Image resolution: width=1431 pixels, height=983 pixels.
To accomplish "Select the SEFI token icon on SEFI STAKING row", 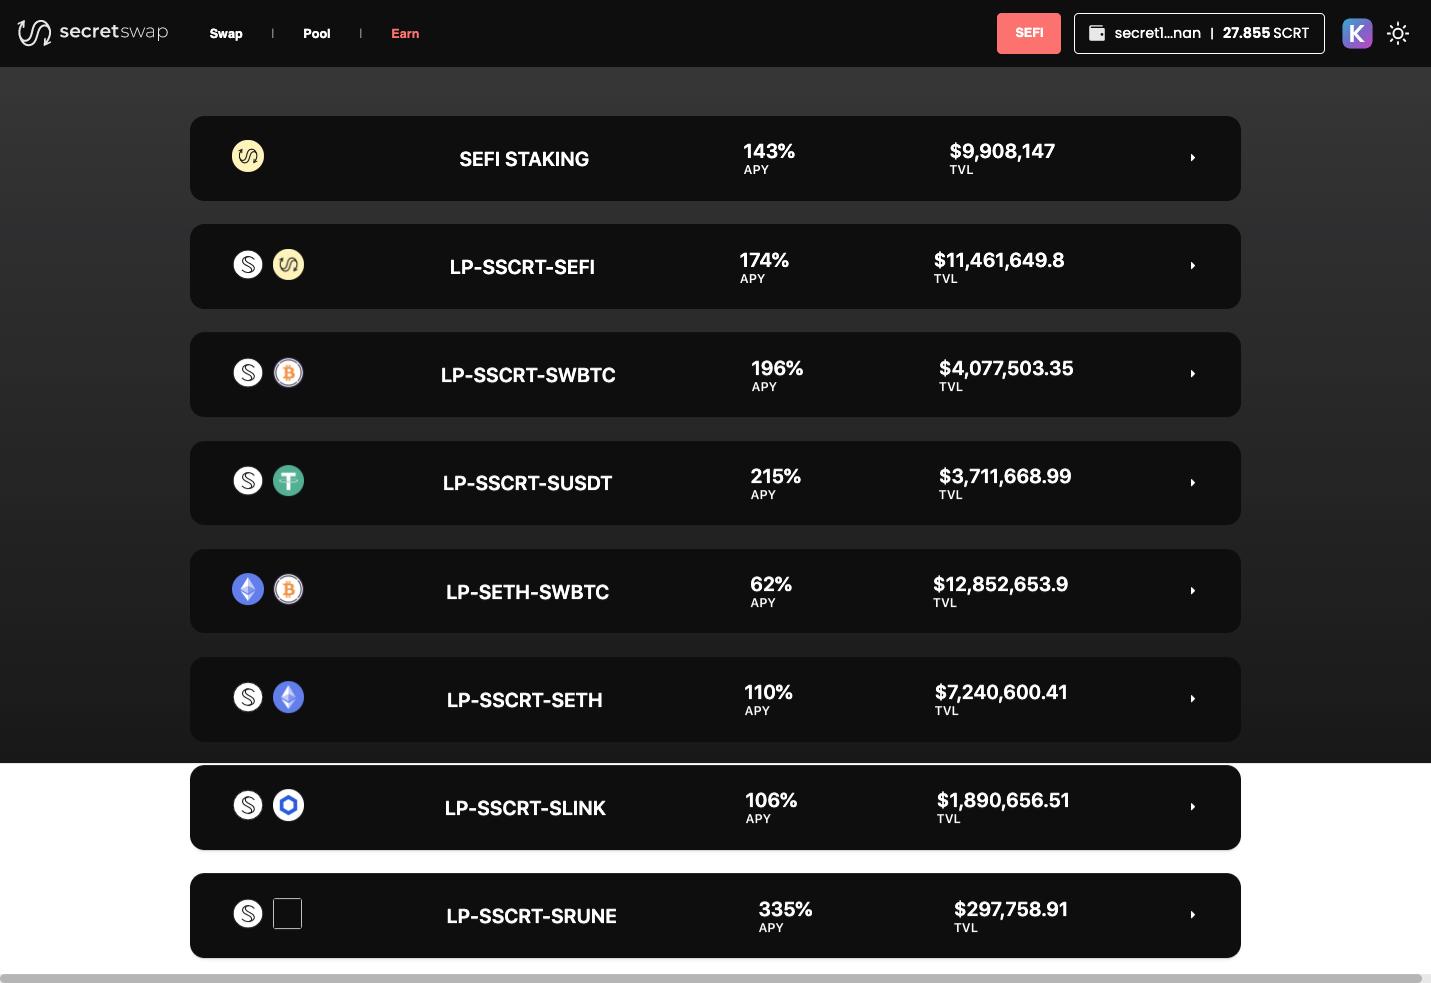I will coord(247,156).
